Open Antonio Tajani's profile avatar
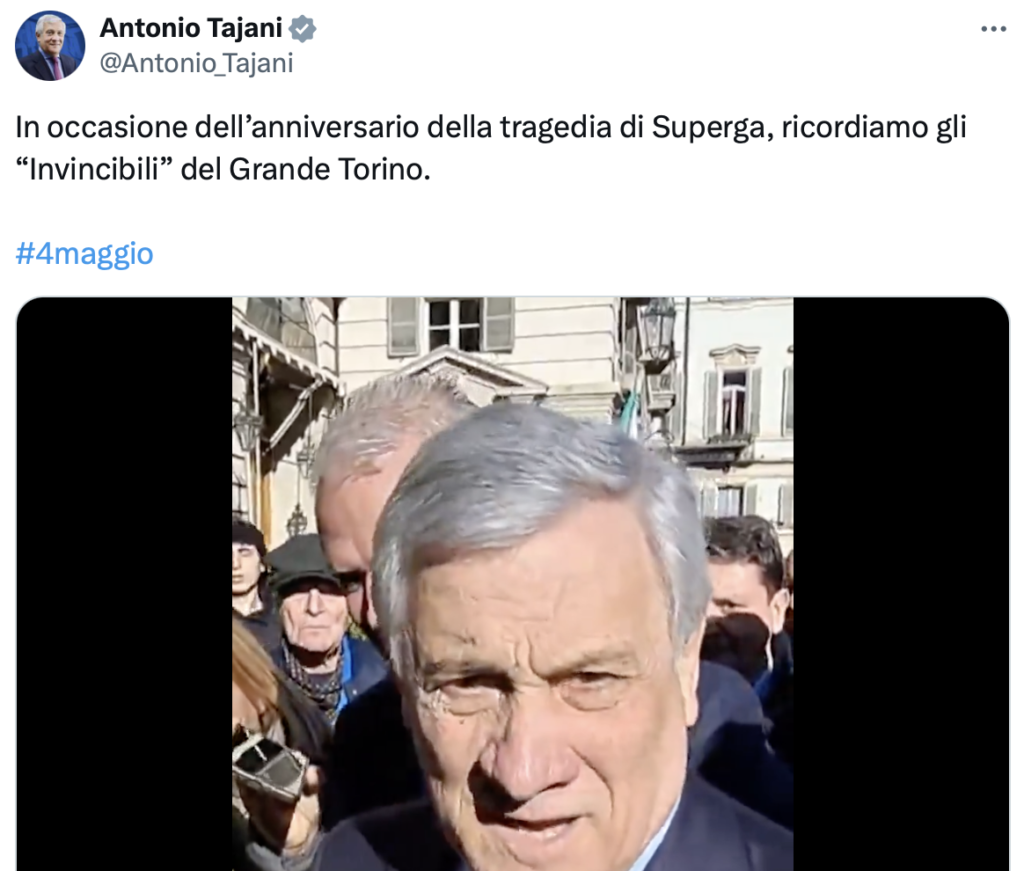Viewport: 1024px width, 871px height. 50,46
